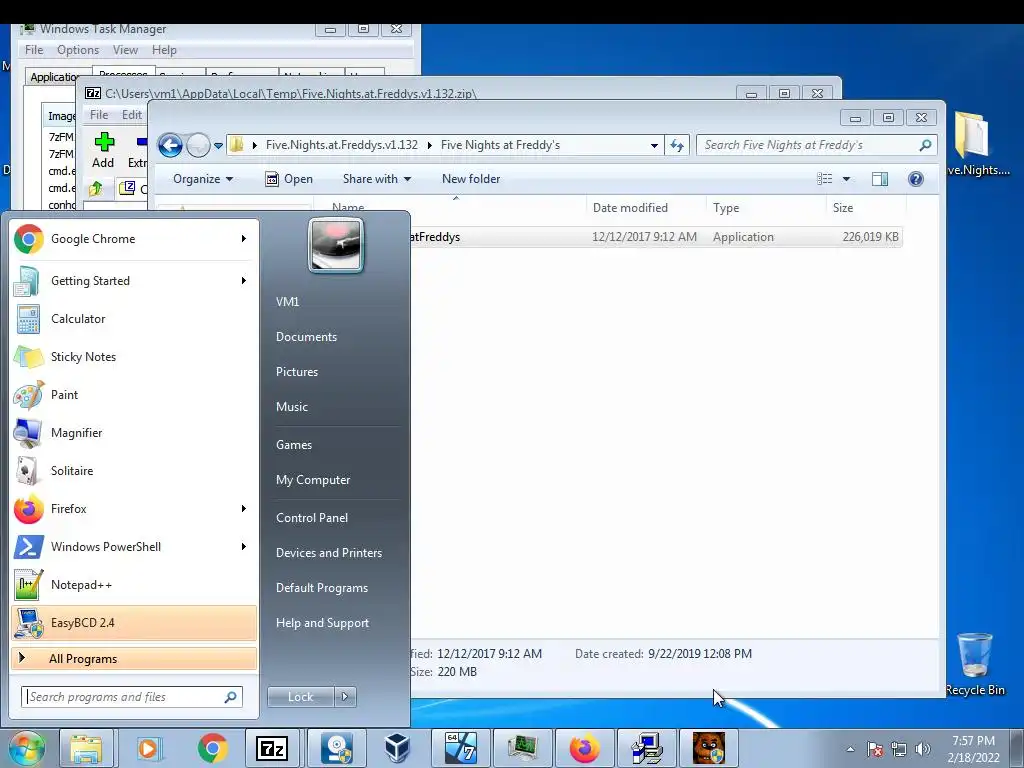Open address bar history dropdown
The image size is (1024, 768).
pyautogui.click(x=654, y=145)
